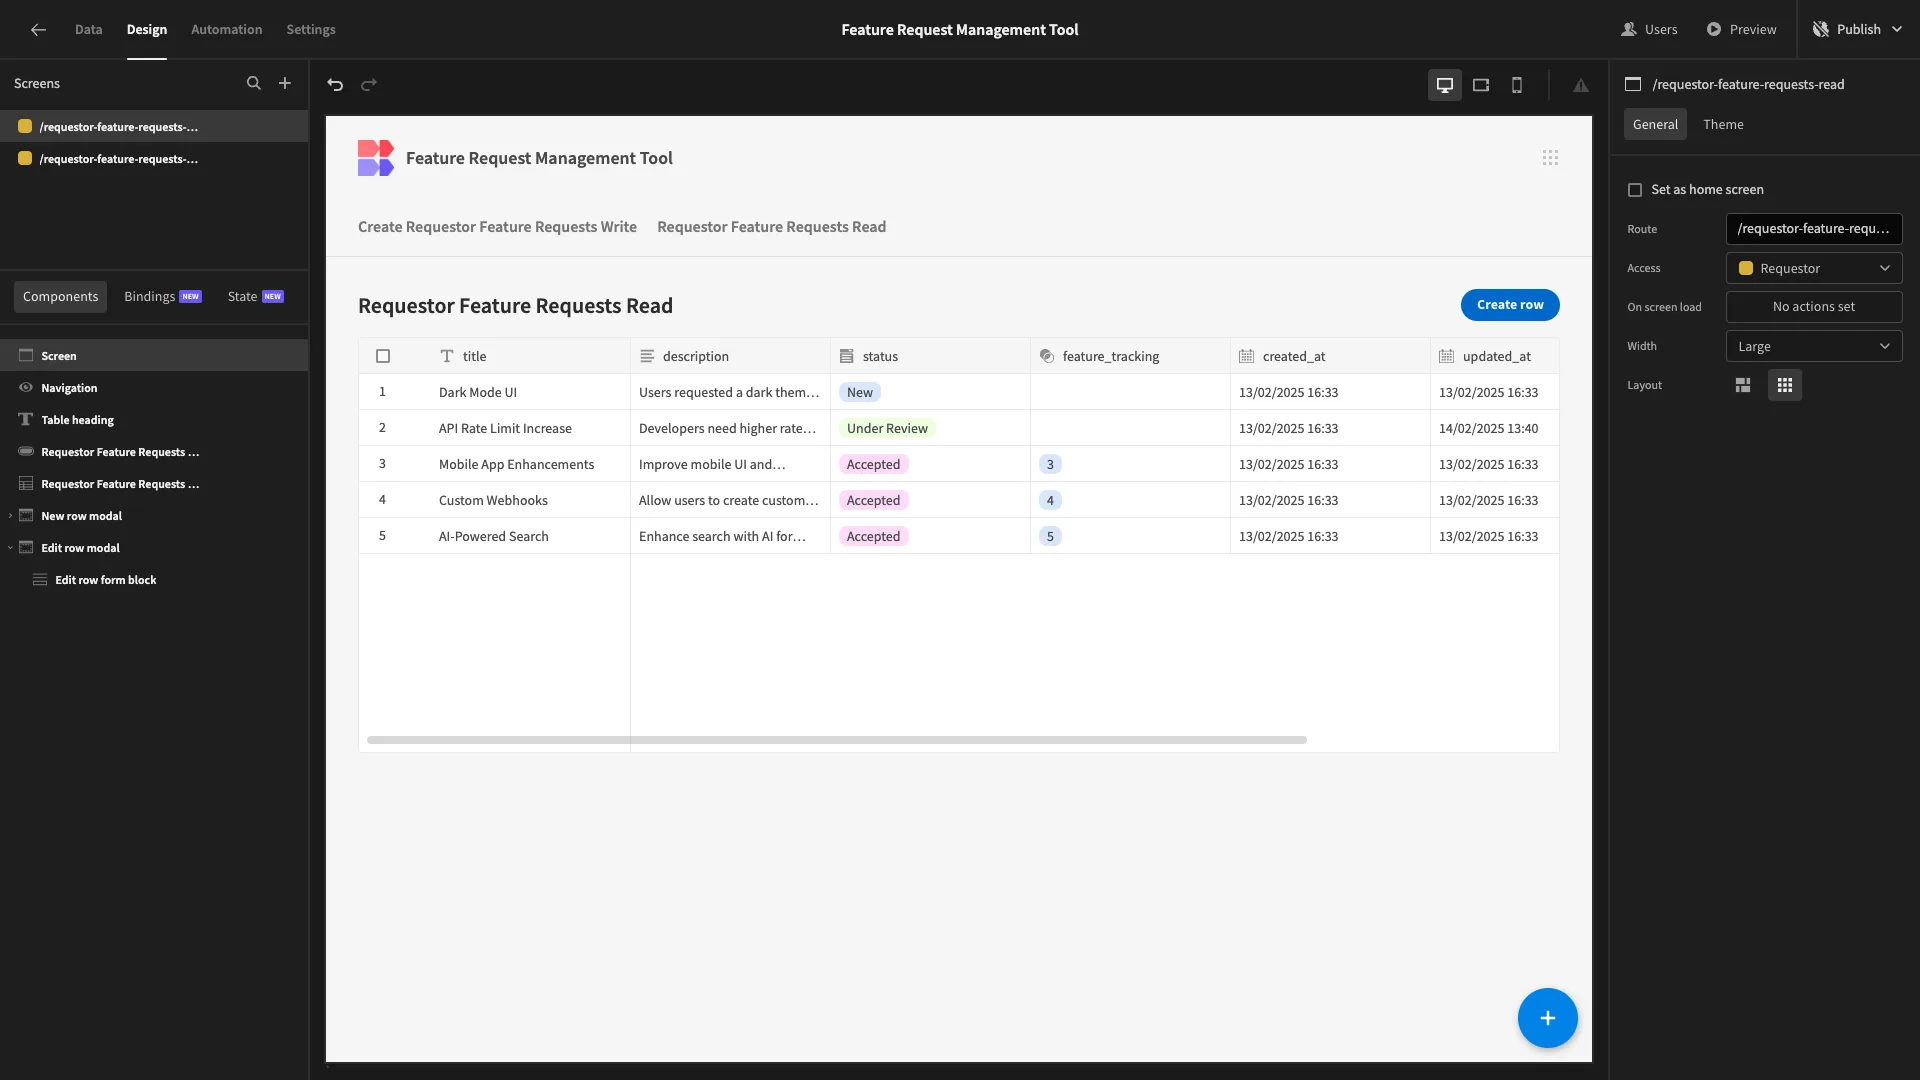Select the flex layout icon
This screenshot has height=1080, width=1920.
[1743, 386]
